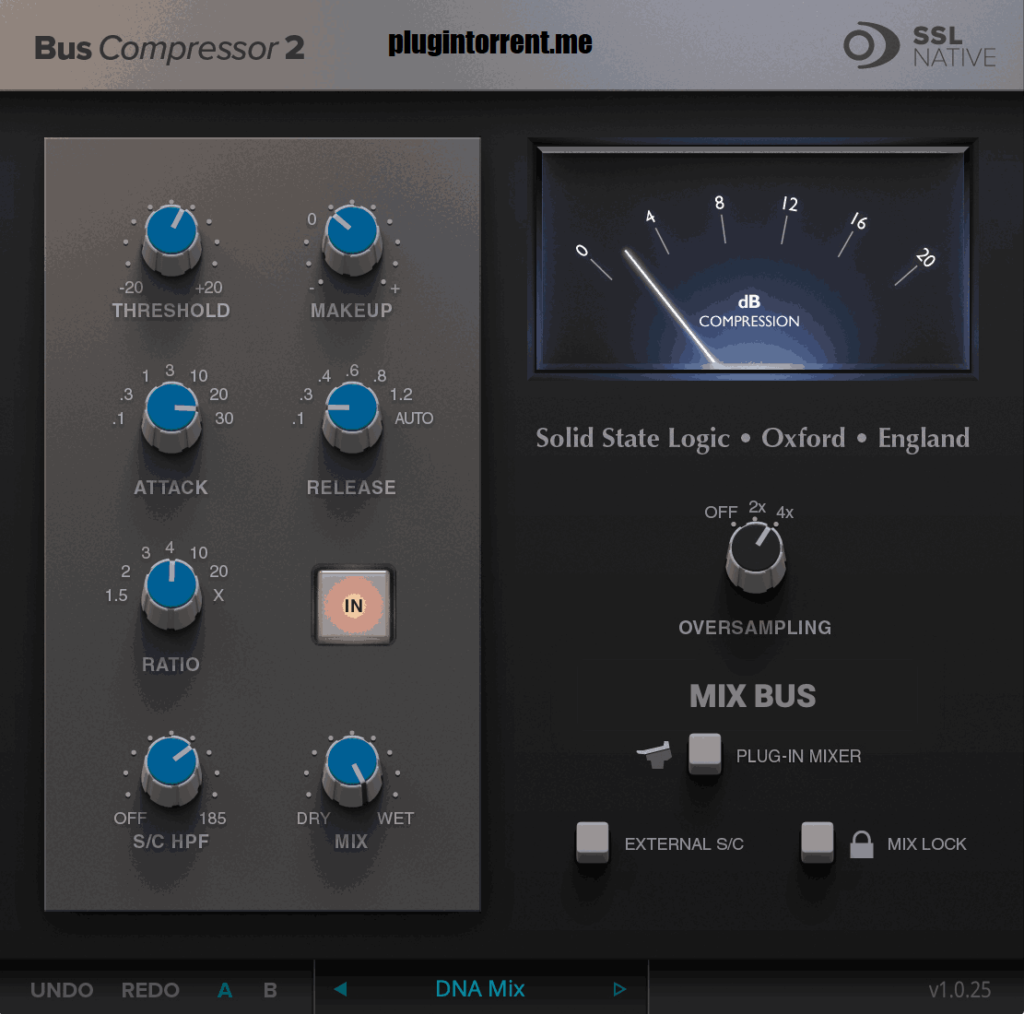The height and width of the screenshot is (1014, 1024).
Task: Click the Bus Compressor 2 title
Action: pyautogui.click(x=169, y=48)
